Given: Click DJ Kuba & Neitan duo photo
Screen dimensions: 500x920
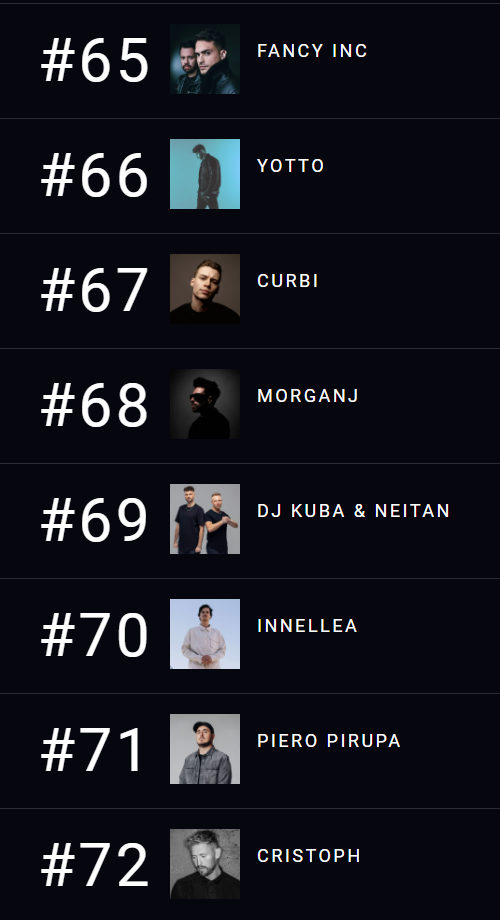Looking at the screenshot, I should pyautogui.click(x=205, y=519).
